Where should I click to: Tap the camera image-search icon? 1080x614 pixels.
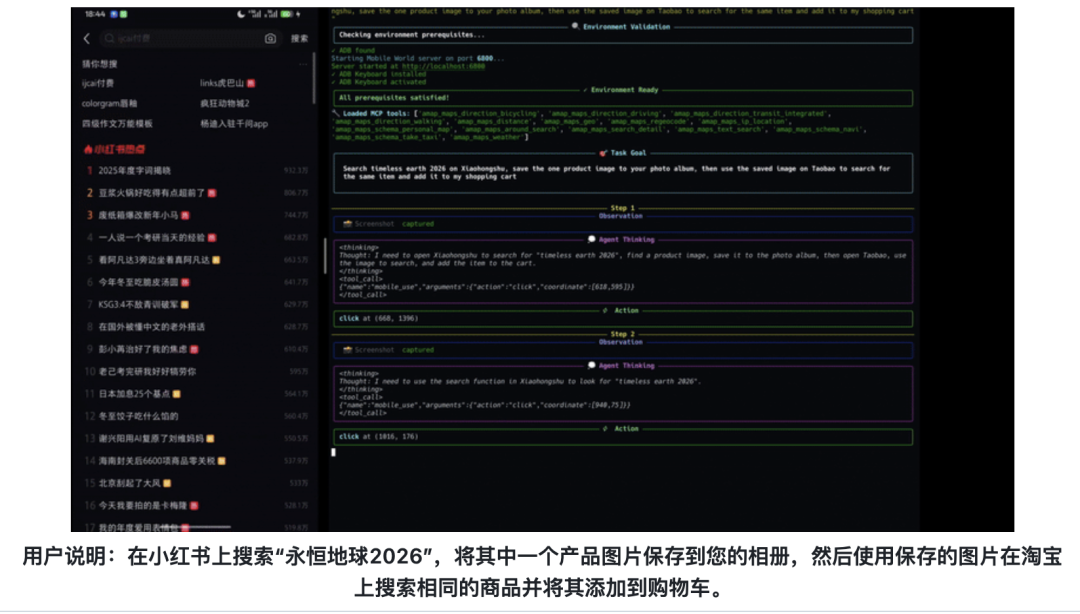coord(270,39)
